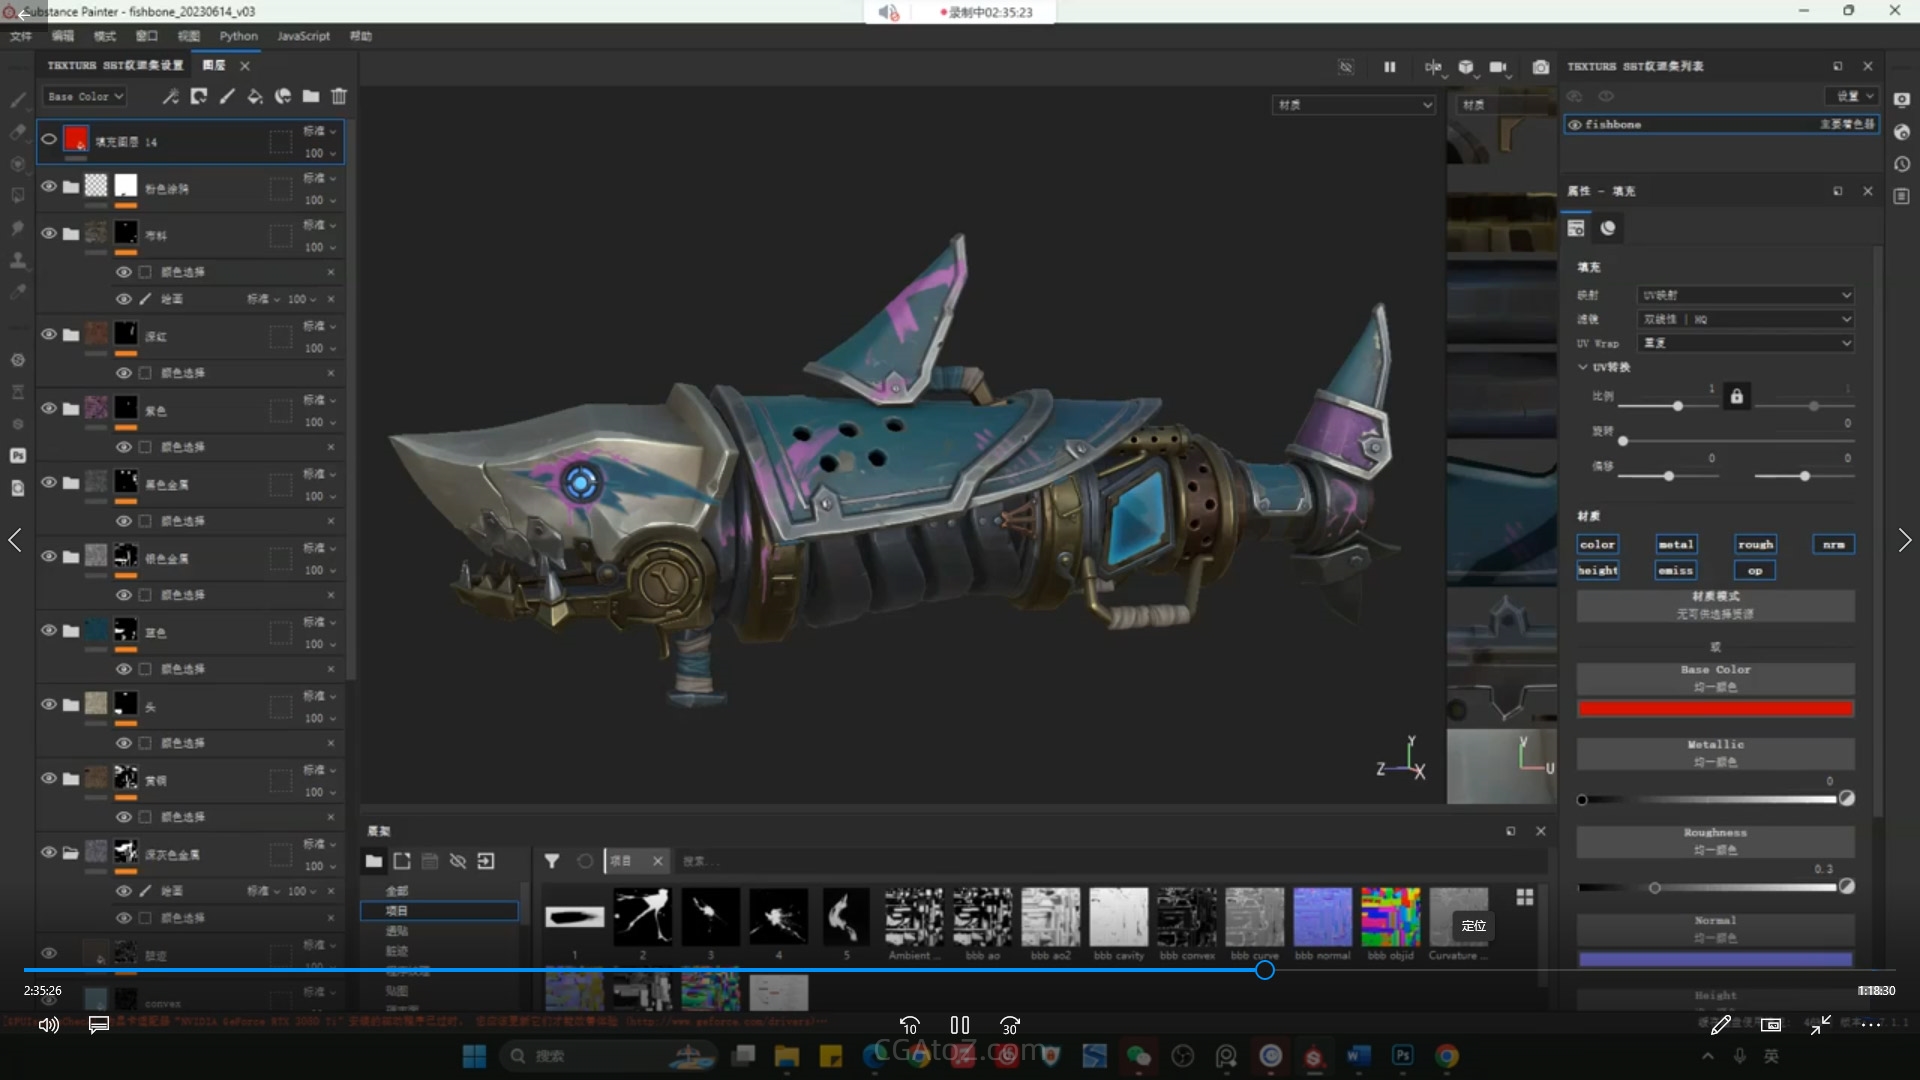Open the UV Wrap dropdown
1920x1080 pixels.
click(1745, 343)
